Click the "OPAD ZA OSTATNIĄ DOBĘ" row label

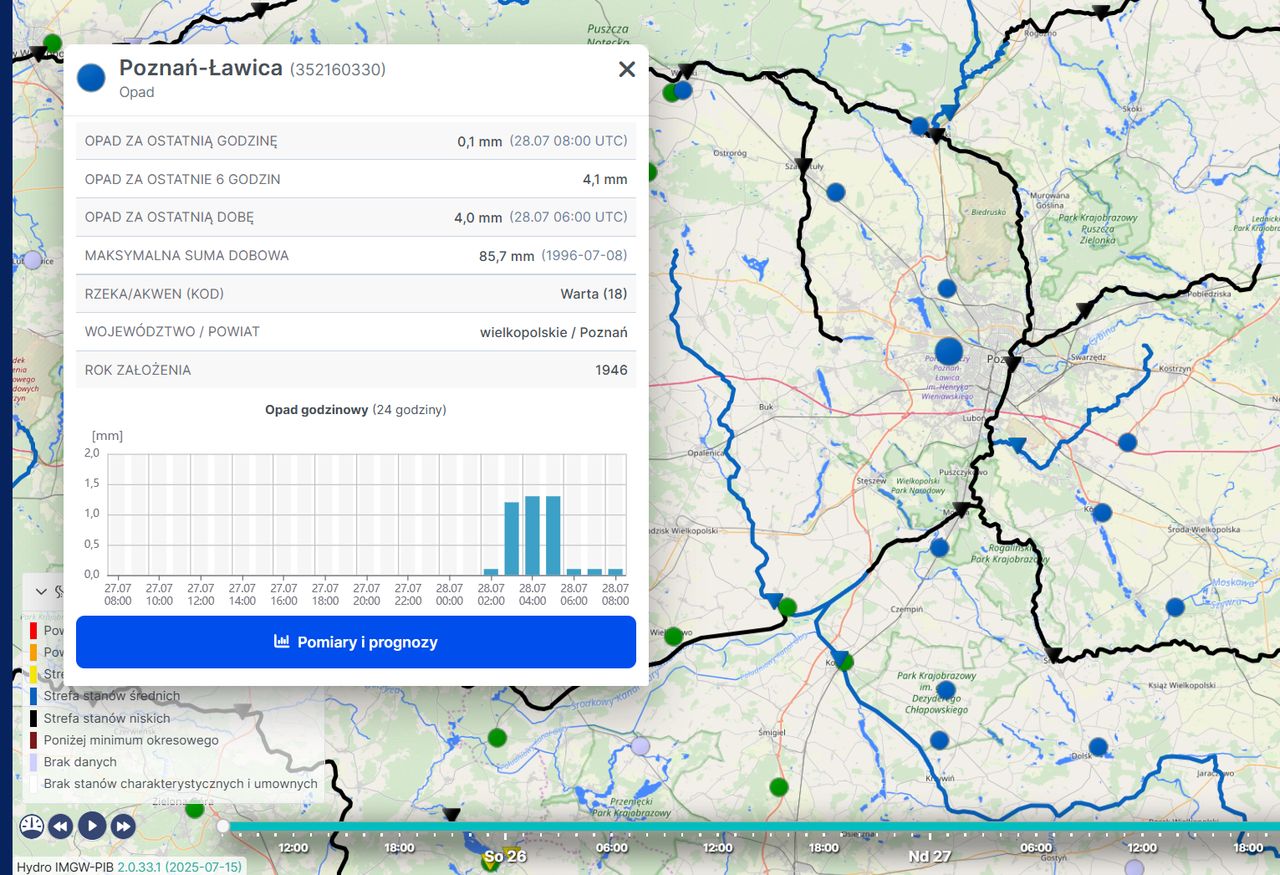click(x=169, y=217)
